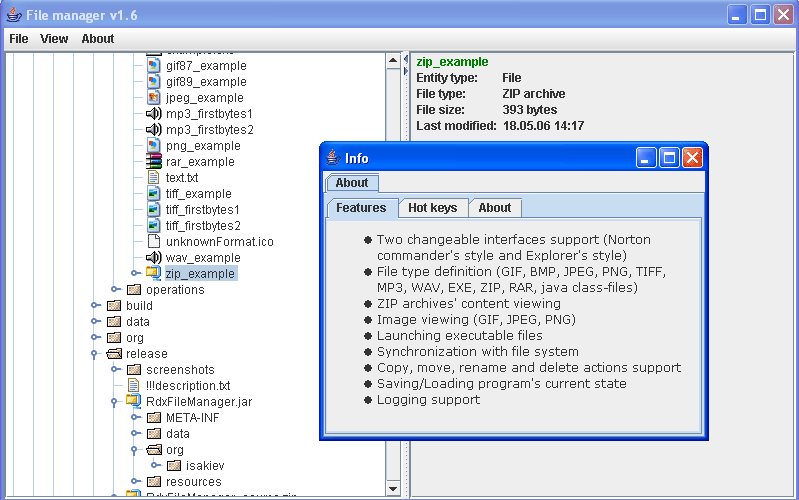Click the text.txt document icon

pyautogui.click(x=153, y=177)
